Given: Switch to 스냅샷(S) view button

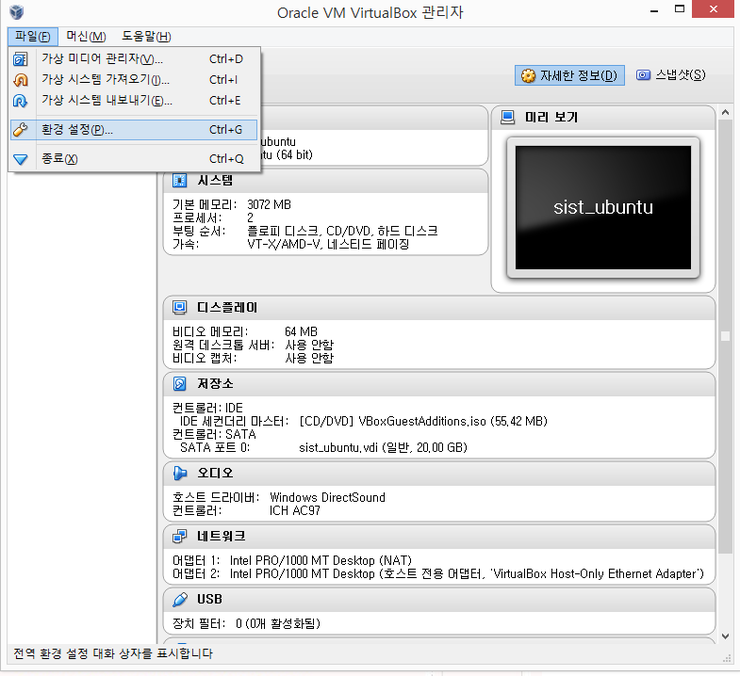Looking at the screenshot, I should tap(671, 75).
